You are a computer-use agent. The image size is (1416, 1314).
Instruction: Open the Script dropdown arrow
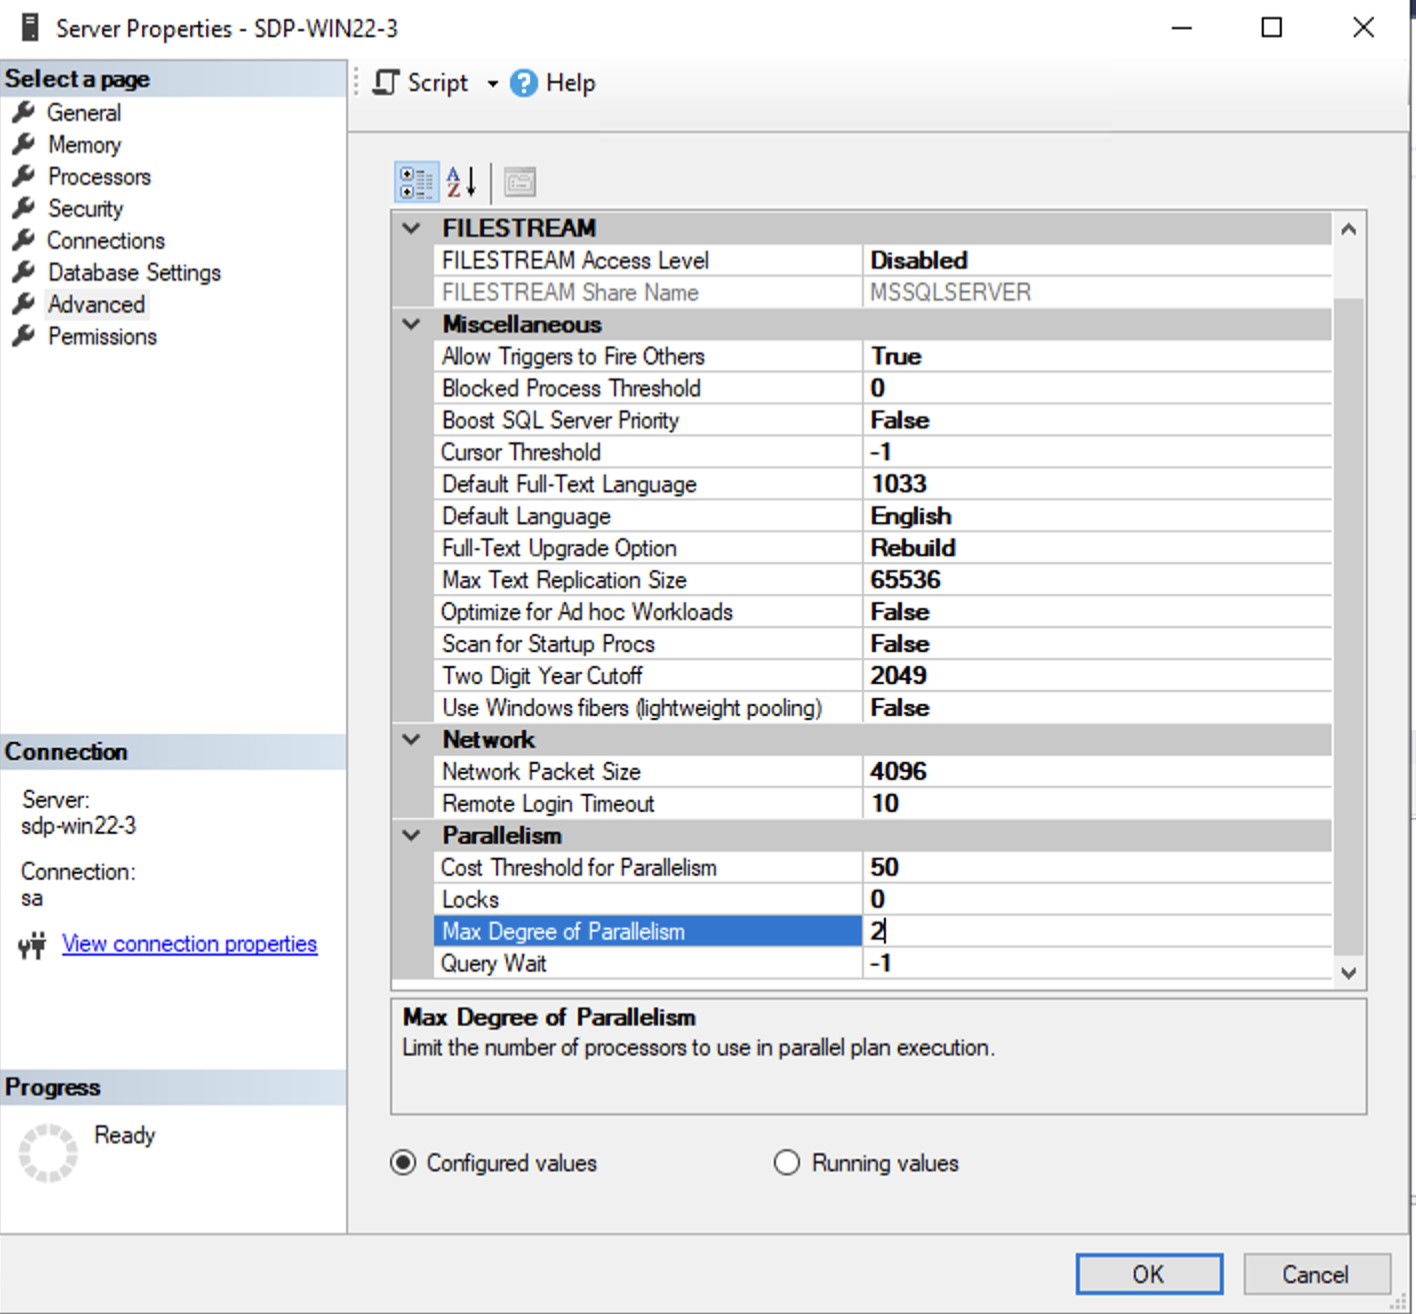pyautogui.click(x=492, y=84)
